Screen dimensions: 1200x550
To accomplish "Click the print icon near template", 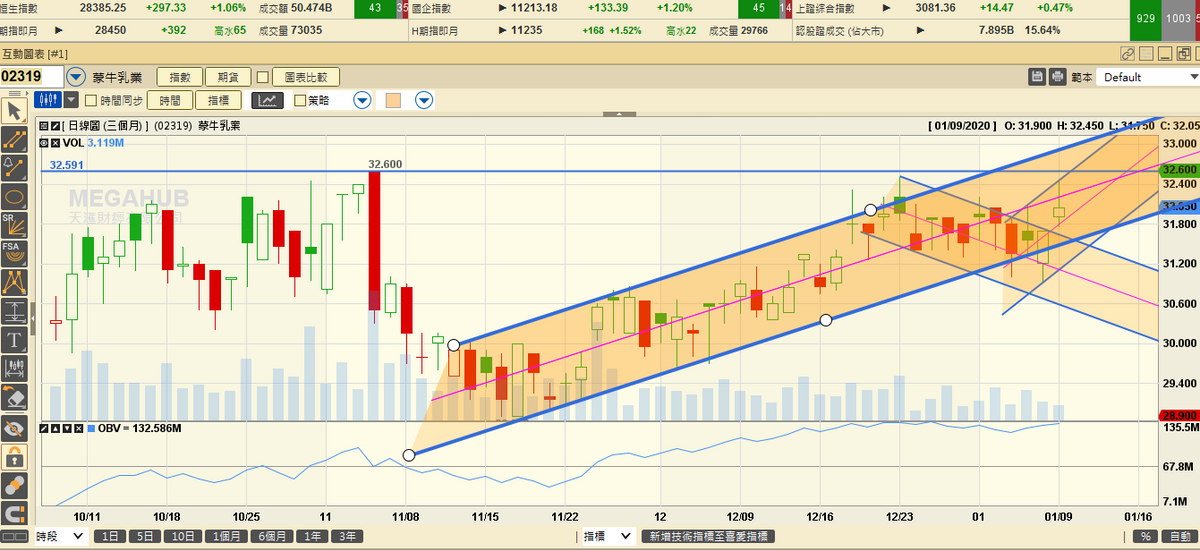I will (x=1058, y=77).
